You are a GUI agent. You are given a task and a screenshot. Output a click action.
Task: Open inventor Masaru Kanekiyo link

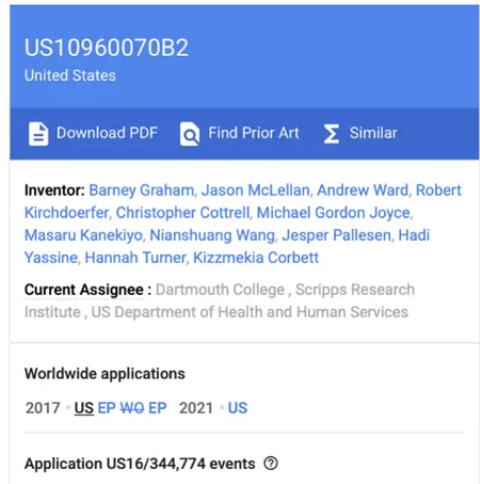[x=83, y=235]
